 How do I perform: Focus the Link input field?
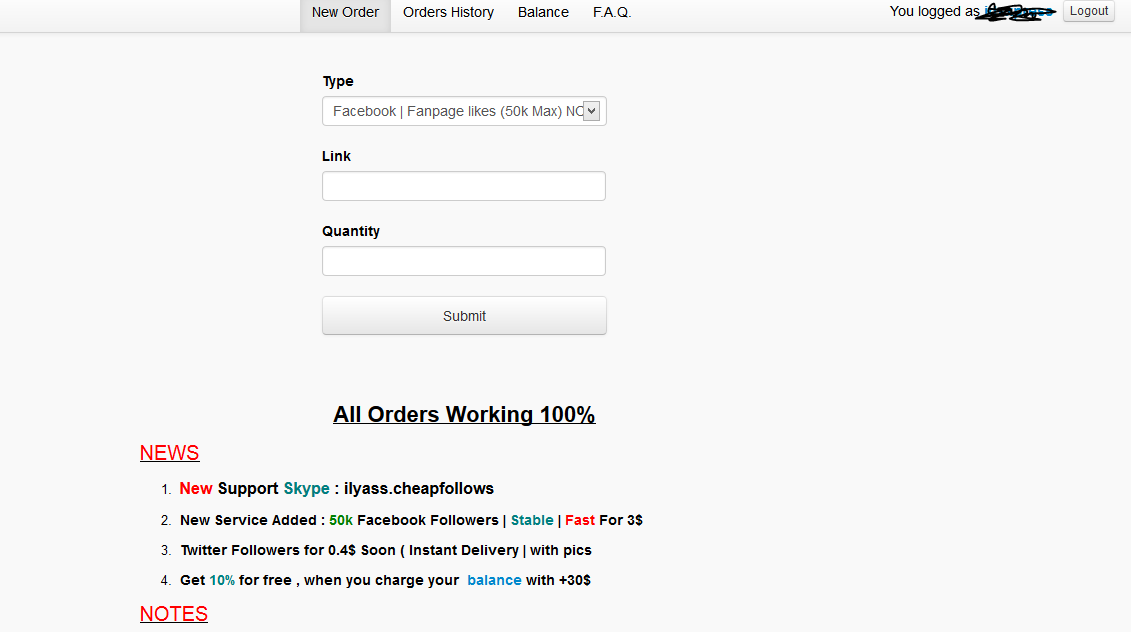click(x=464, y=186)
